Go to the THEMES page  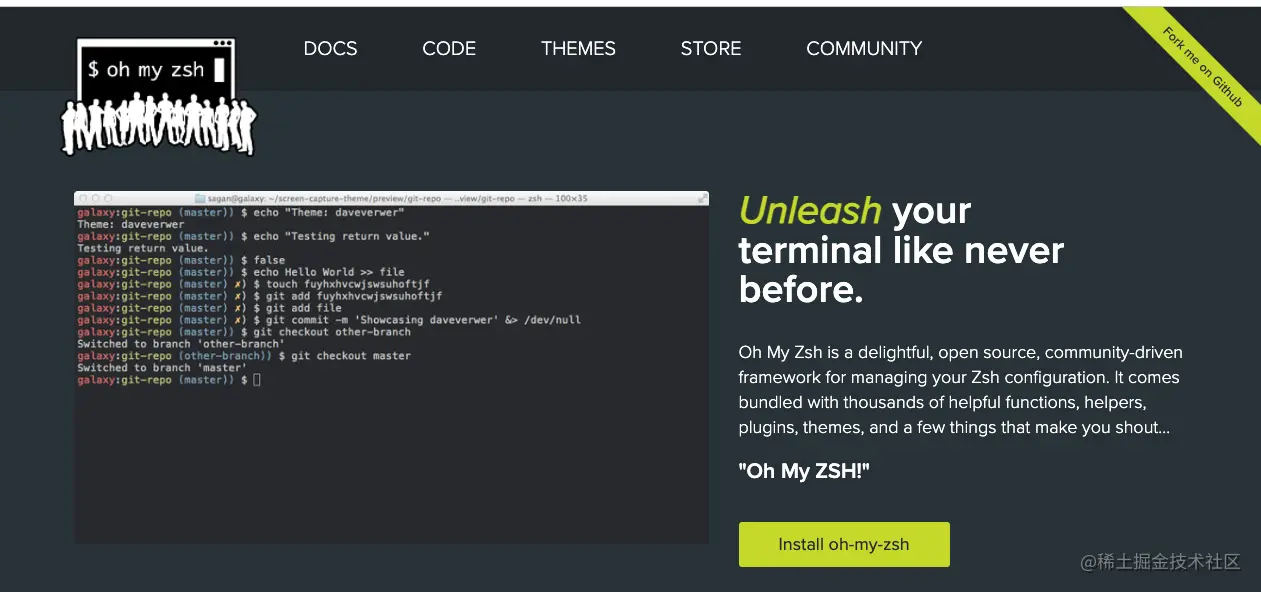pos(578,48)
